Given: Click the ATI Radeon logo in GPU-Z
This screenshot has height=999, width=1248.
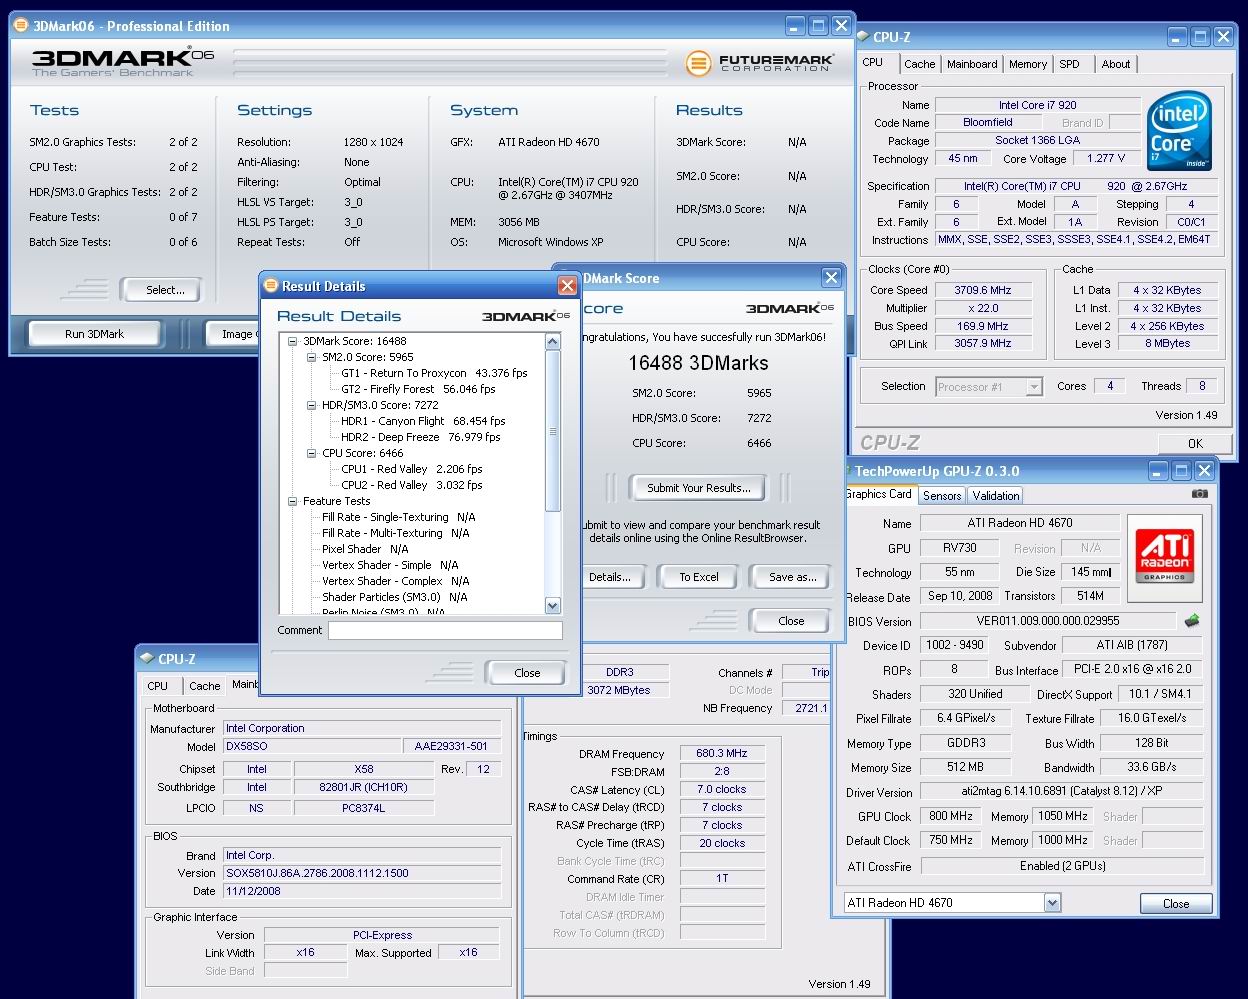Looking at the screenshot, I should coord(1164,557).
